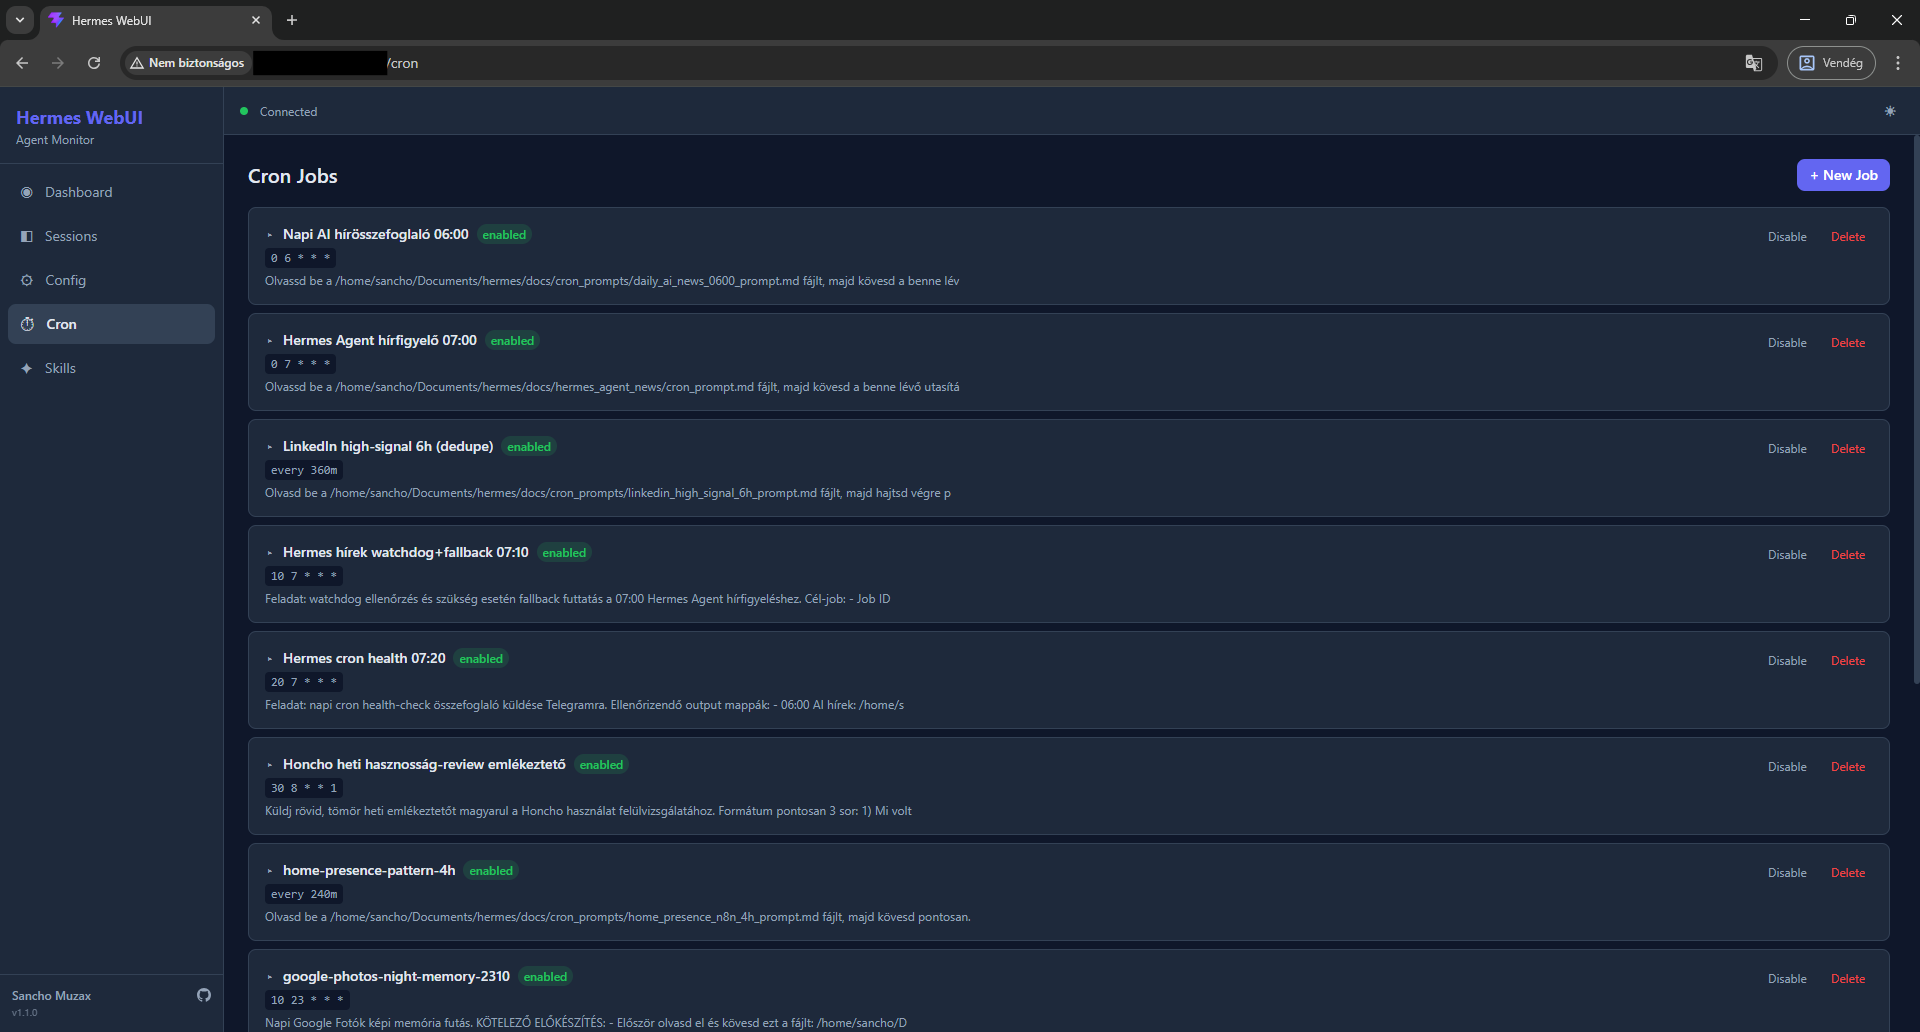Viewport: 1920px width, 1032px height.
Task: Disable home-presence-pattern-4h job
Action: (x=1787, y=873)
